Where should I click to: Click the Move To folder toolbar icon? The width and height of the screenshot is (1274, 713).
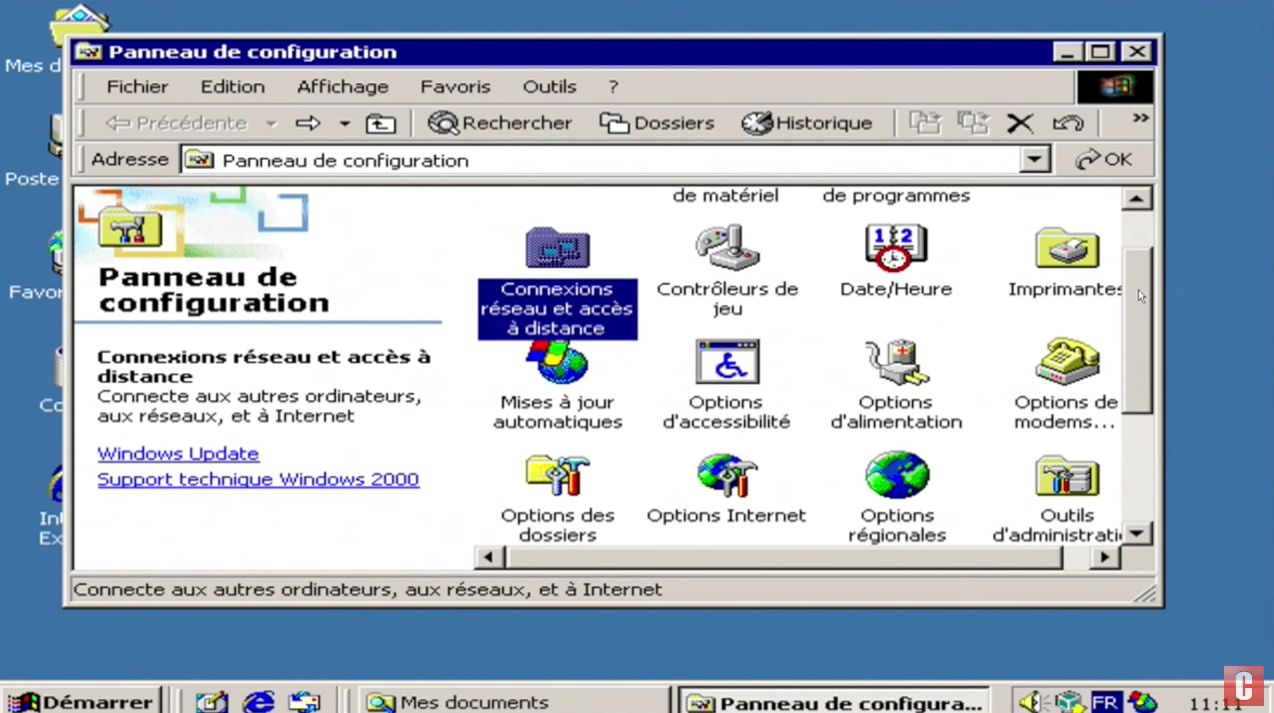[x=925, y=123]
